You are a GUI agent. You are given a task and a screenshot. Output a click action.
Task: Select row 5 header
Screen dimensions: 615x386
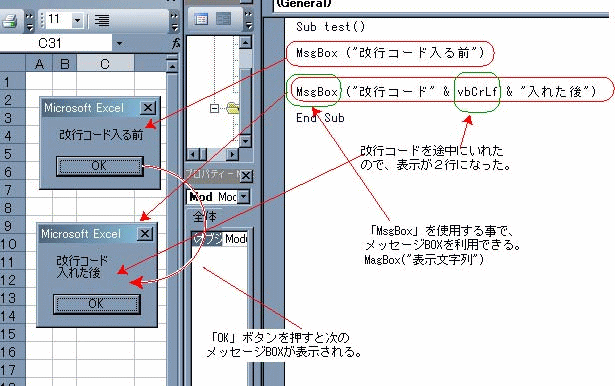(8, 154)
